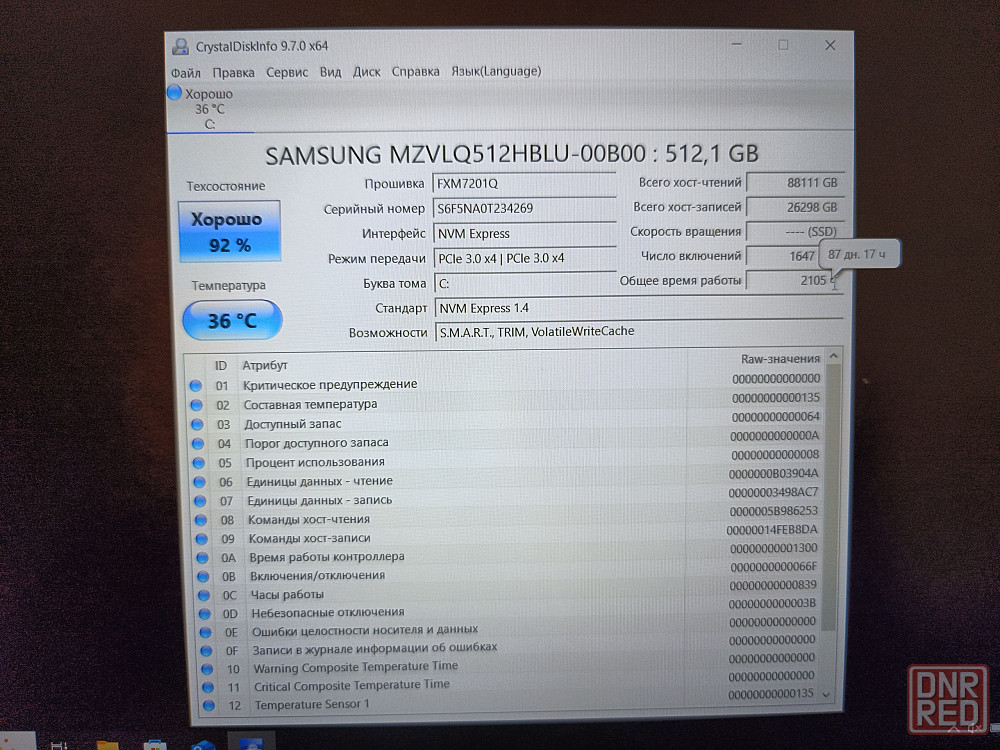Image resolution: width=1000 pixels, height=750 pixels.
Task: Click status dot for Ошибки целостности носителя row
Action: 205,633
